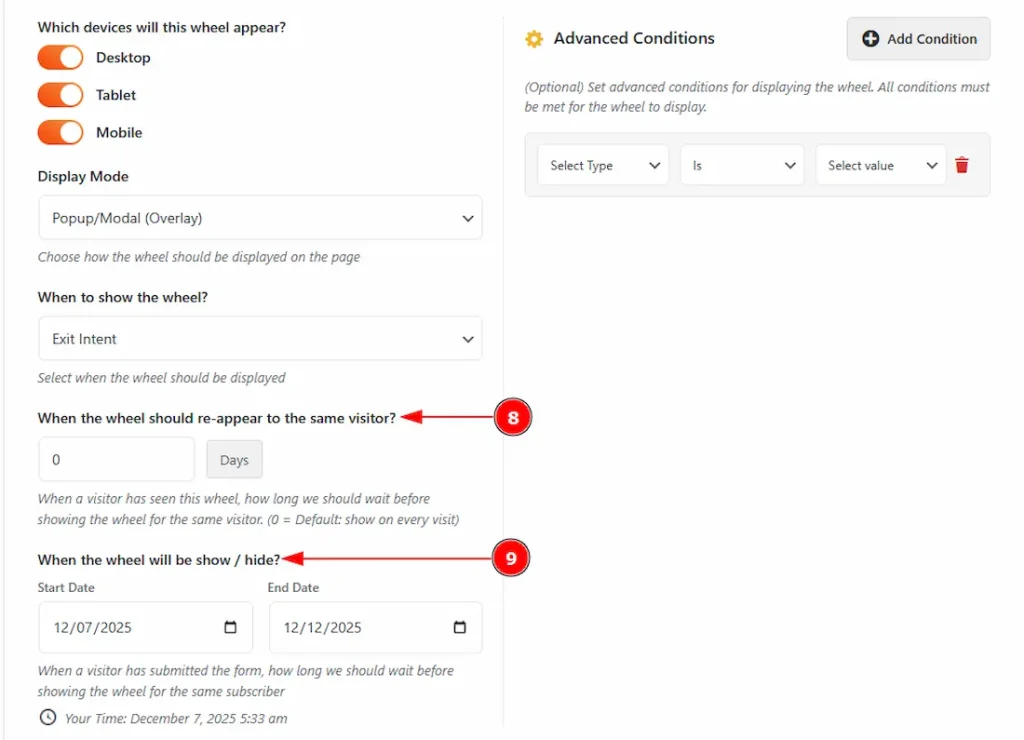Open the Start Date calendar picker icon
This screenshot has width=1024, height=740.
[231, 628]
